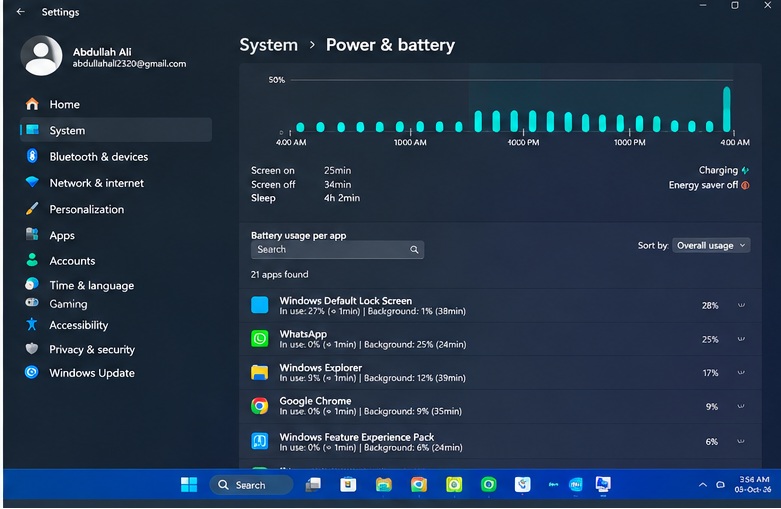Viewport: 781px width, 509px height.
Task: Open Accessibility settings
Action: click(x=116, y=325)
